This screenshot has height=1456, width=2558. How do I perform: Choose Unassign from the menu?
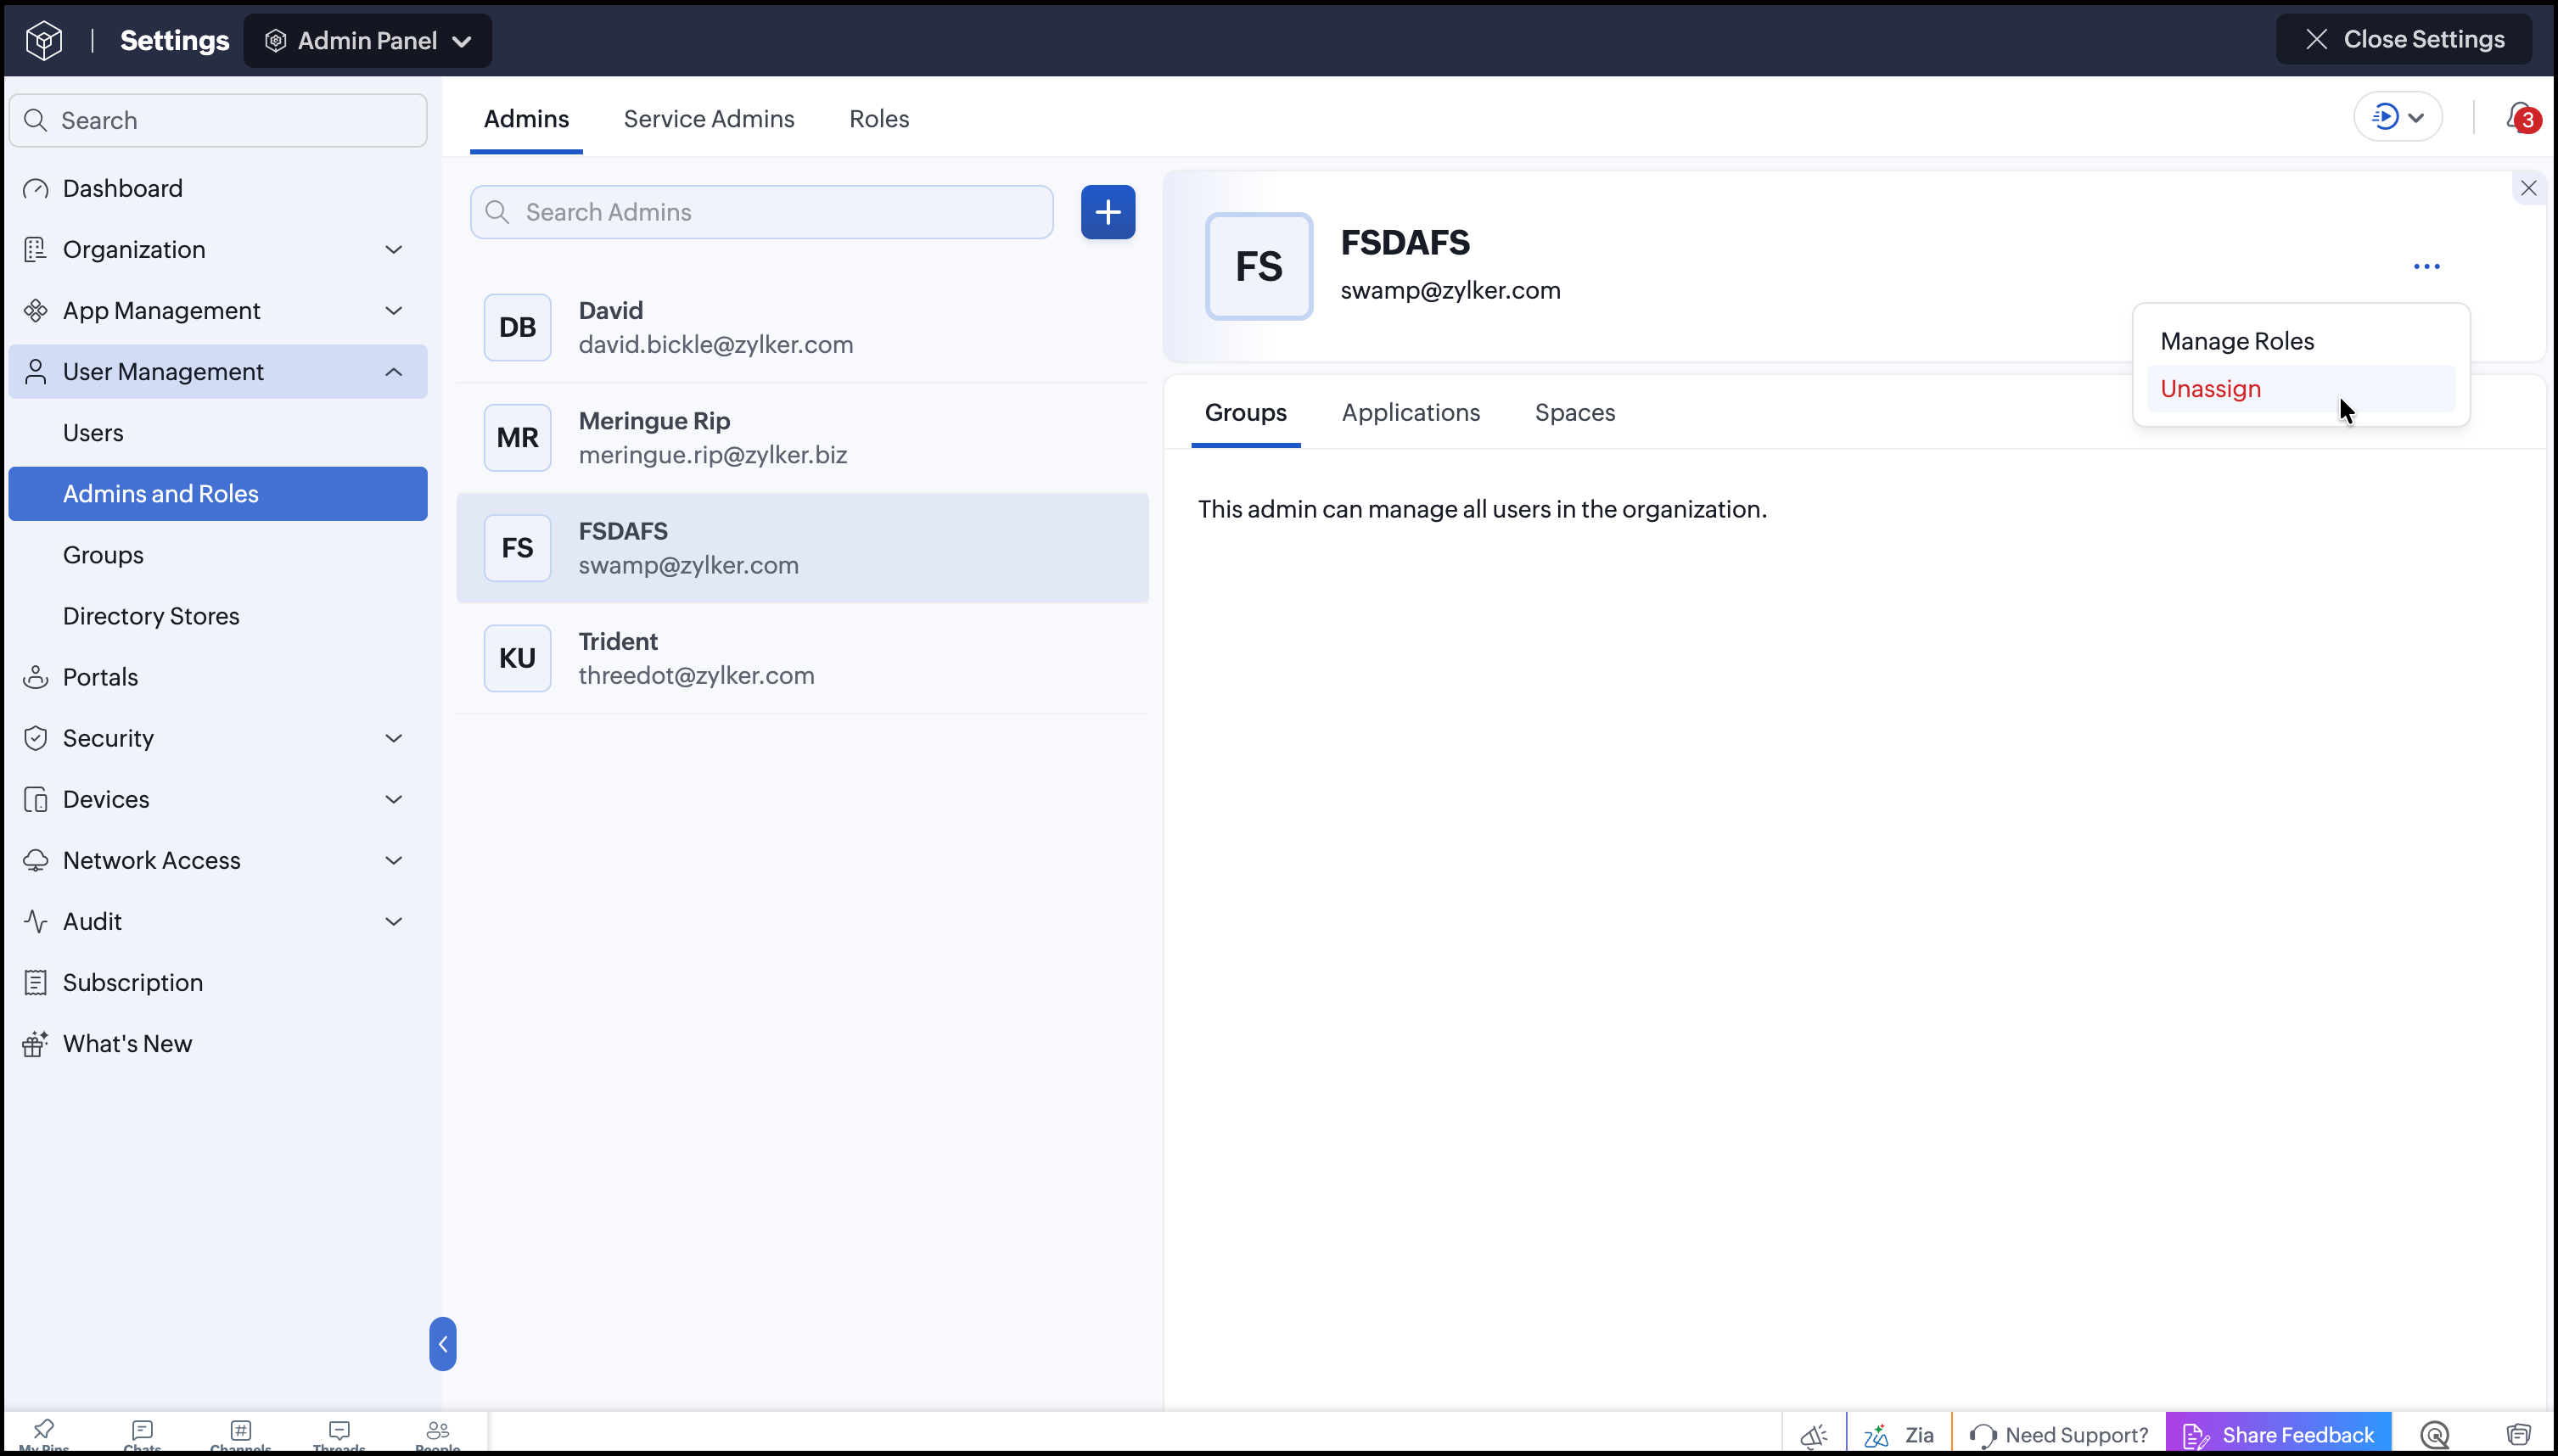tap(2301, 388)
